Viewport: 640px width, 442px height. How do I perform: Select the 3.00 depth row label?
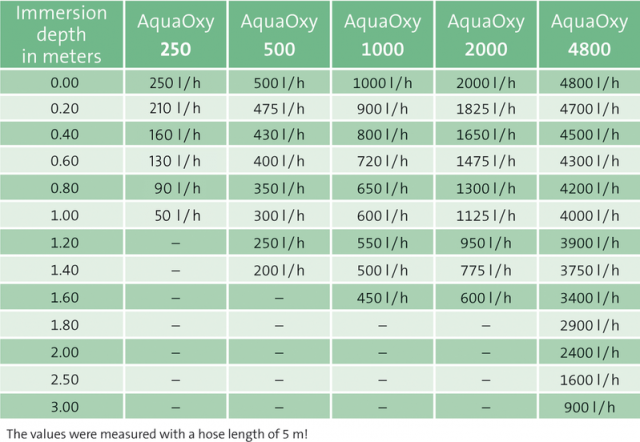click(62, 406)
